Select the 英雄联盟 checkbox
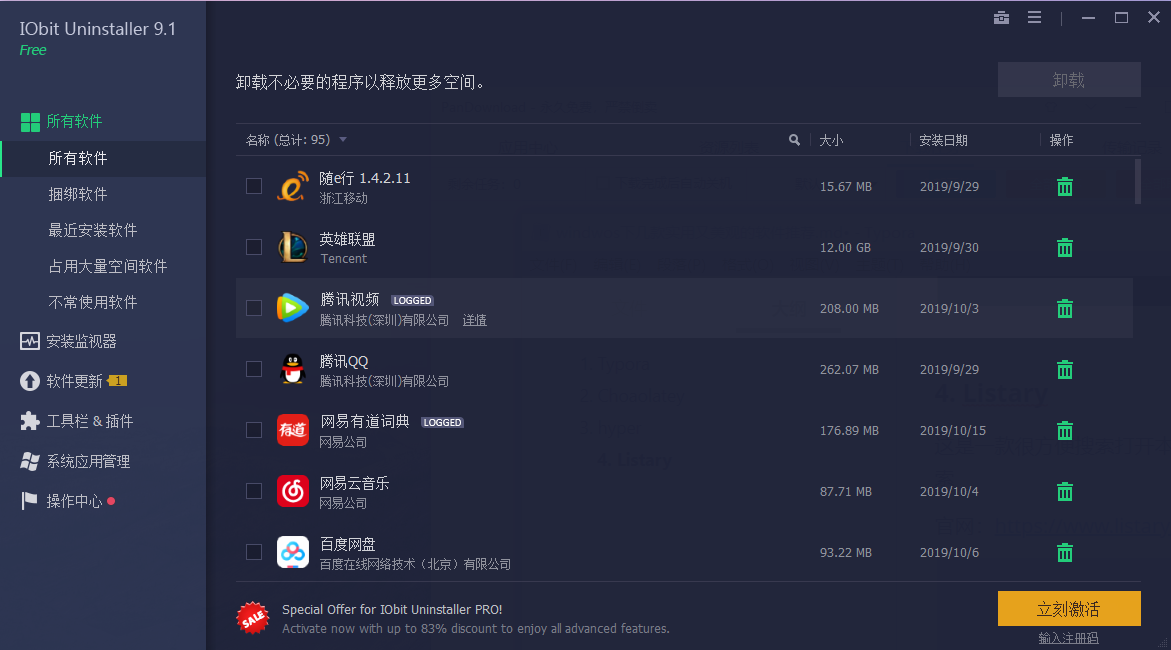The width and height of the screenshot is (1171, 650). (x=254, y=247)
